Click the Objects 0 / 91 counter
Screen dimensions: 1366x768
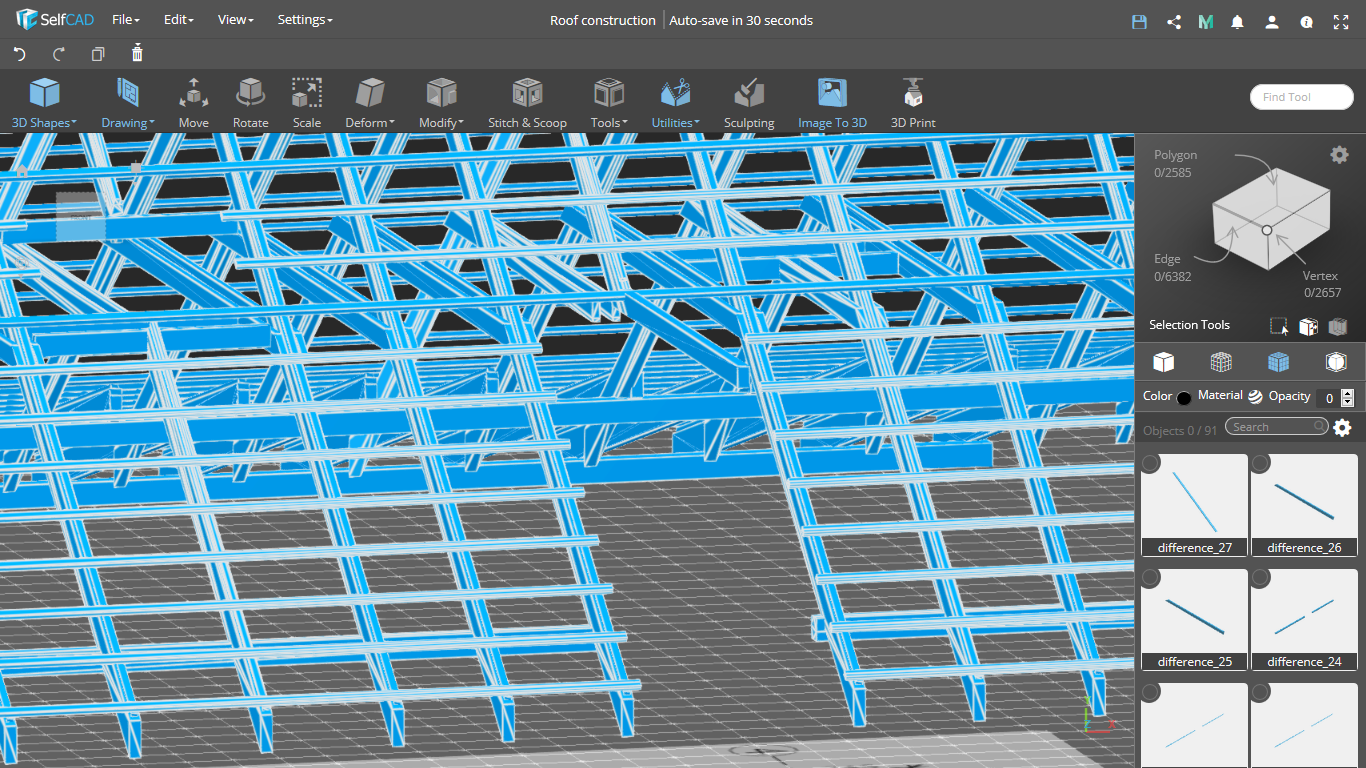point(1180,430)
